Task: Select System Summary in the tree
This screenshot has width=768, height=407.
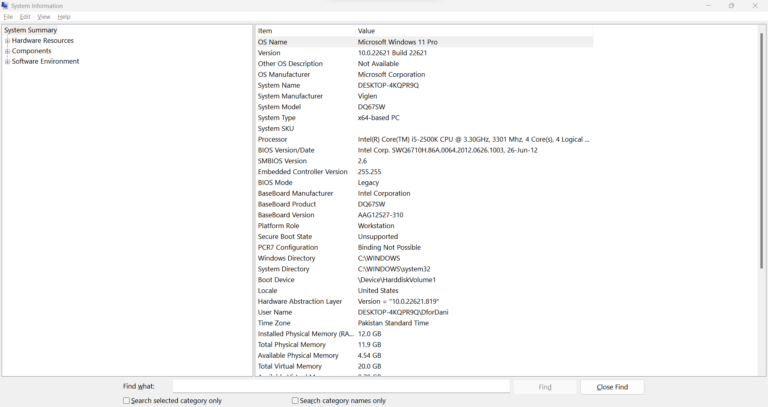Action: [31, 30]
